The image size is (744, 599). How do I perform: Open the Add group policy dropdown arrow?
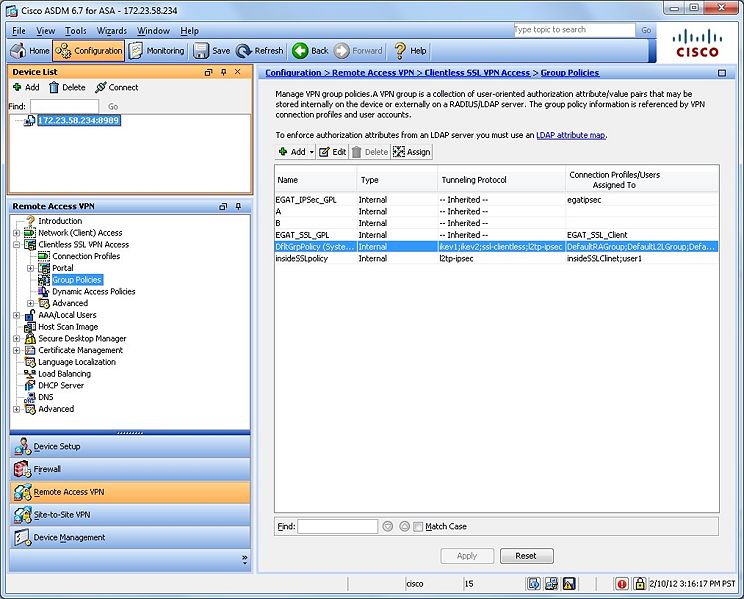click(x=311, y=152)
